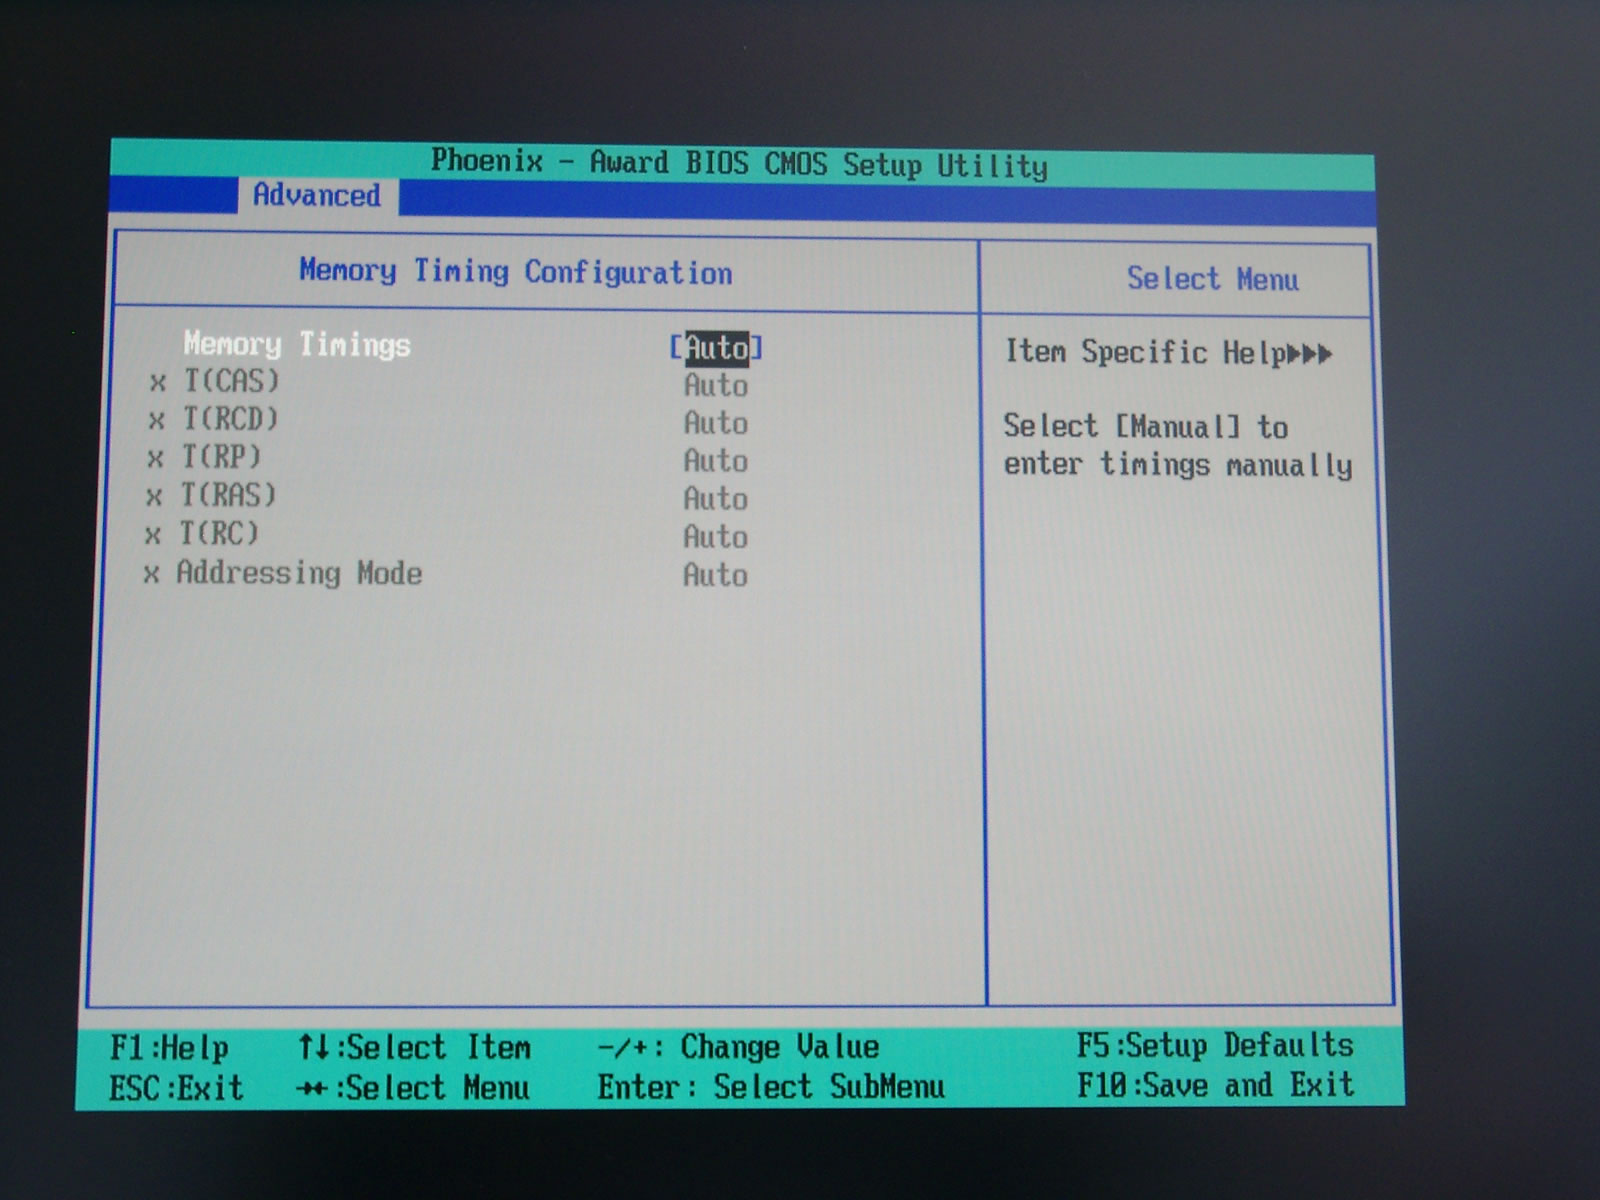Screen dimensions: 1600x1200
Task: Click the Auto value for T(RC)
Action: pyautogui.click(x=716, y=537)
